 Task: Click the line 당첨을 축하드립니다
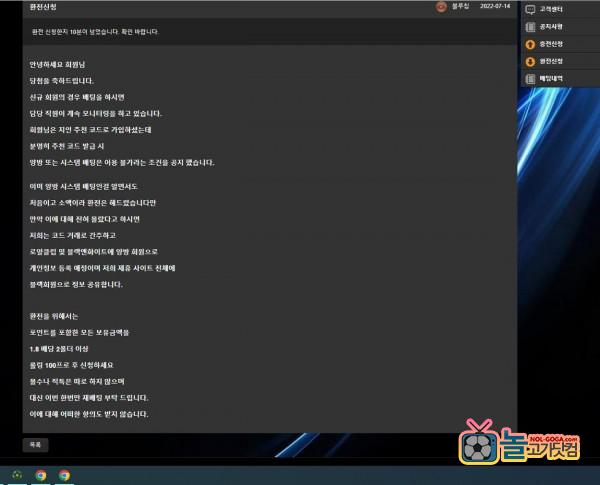pyautogui.click(x=61, y=81)
